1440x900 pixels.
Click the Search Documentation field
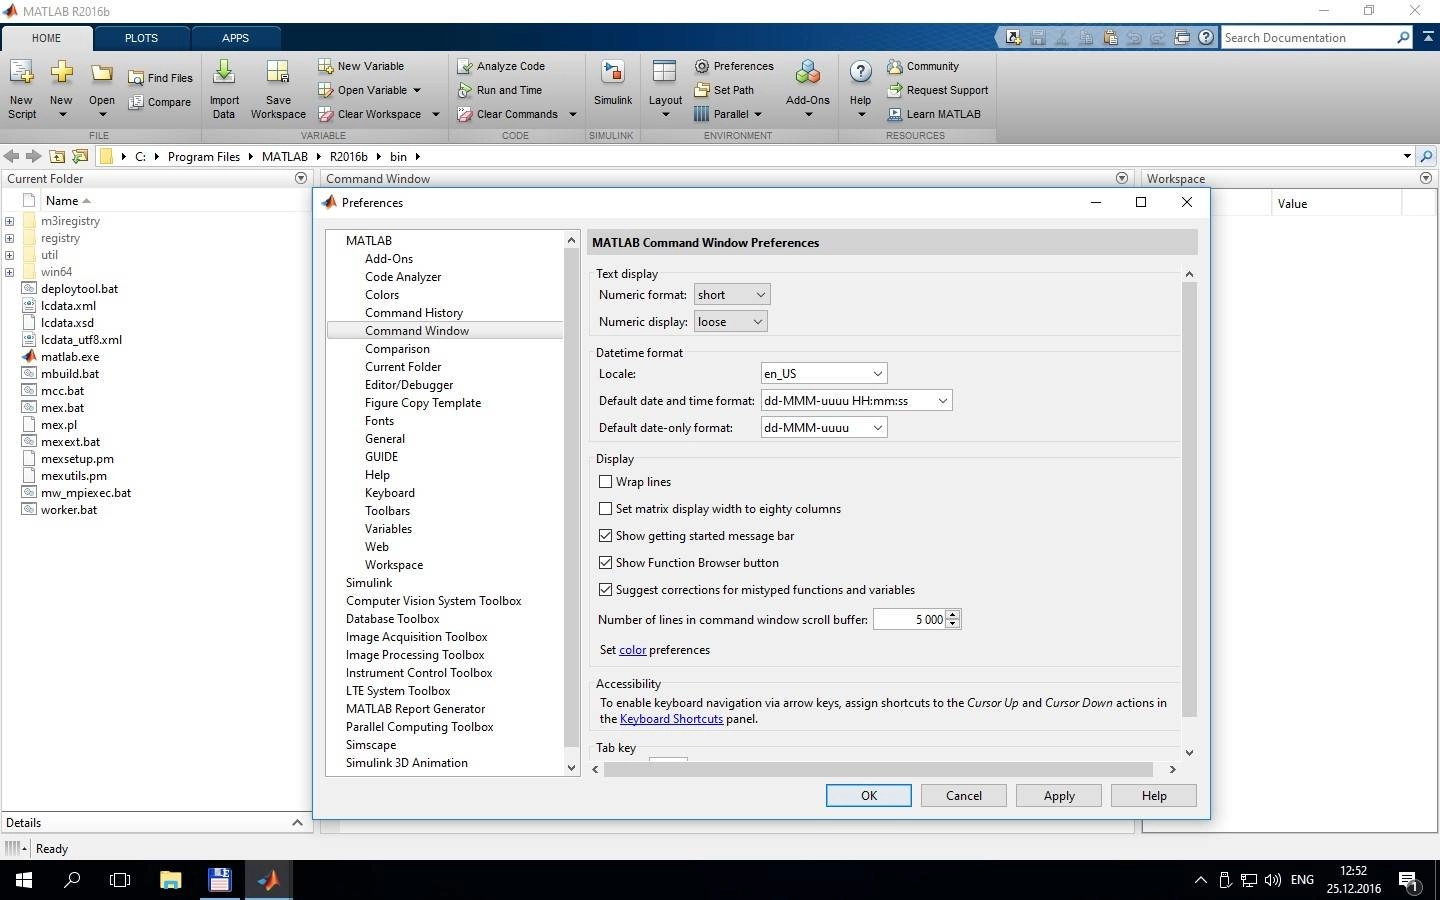(1308, 38)
